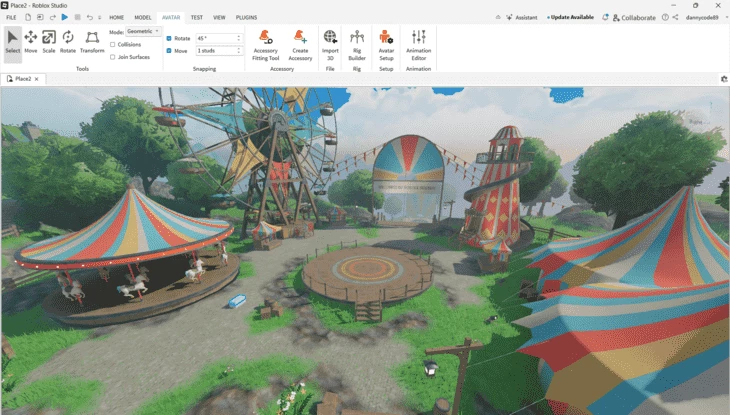
Task: Click the Collaborate button
Action: coord(634,17)
